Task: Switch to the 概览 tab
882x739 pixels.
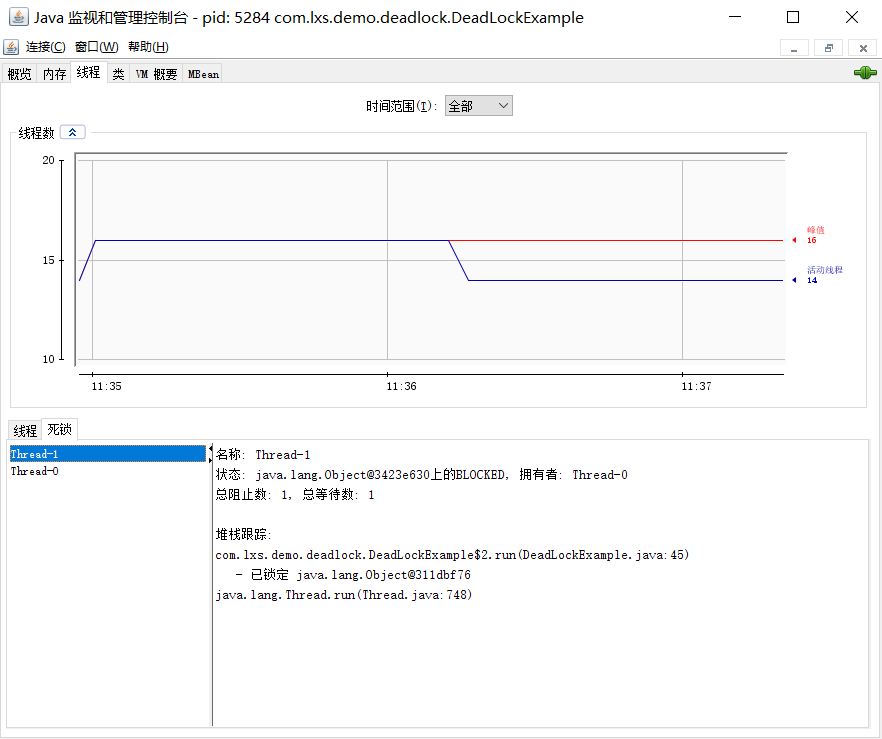Action: (x=20, y=74)
